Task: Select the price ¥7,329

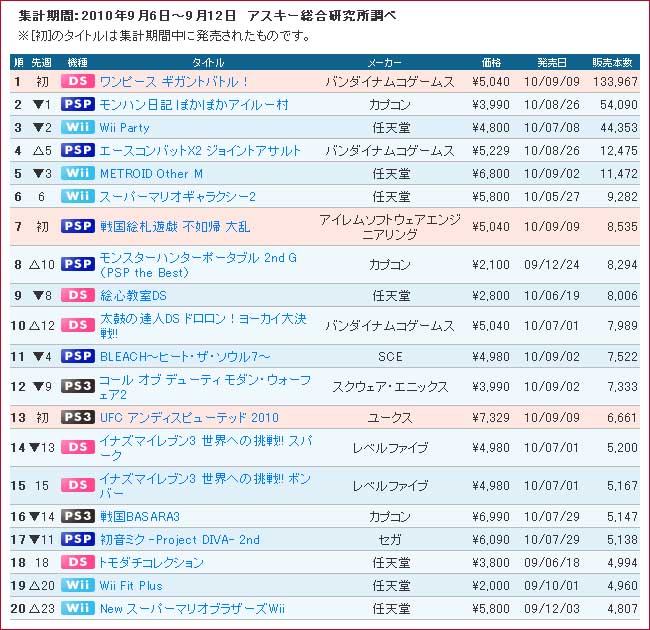Action: click(491, 417)
